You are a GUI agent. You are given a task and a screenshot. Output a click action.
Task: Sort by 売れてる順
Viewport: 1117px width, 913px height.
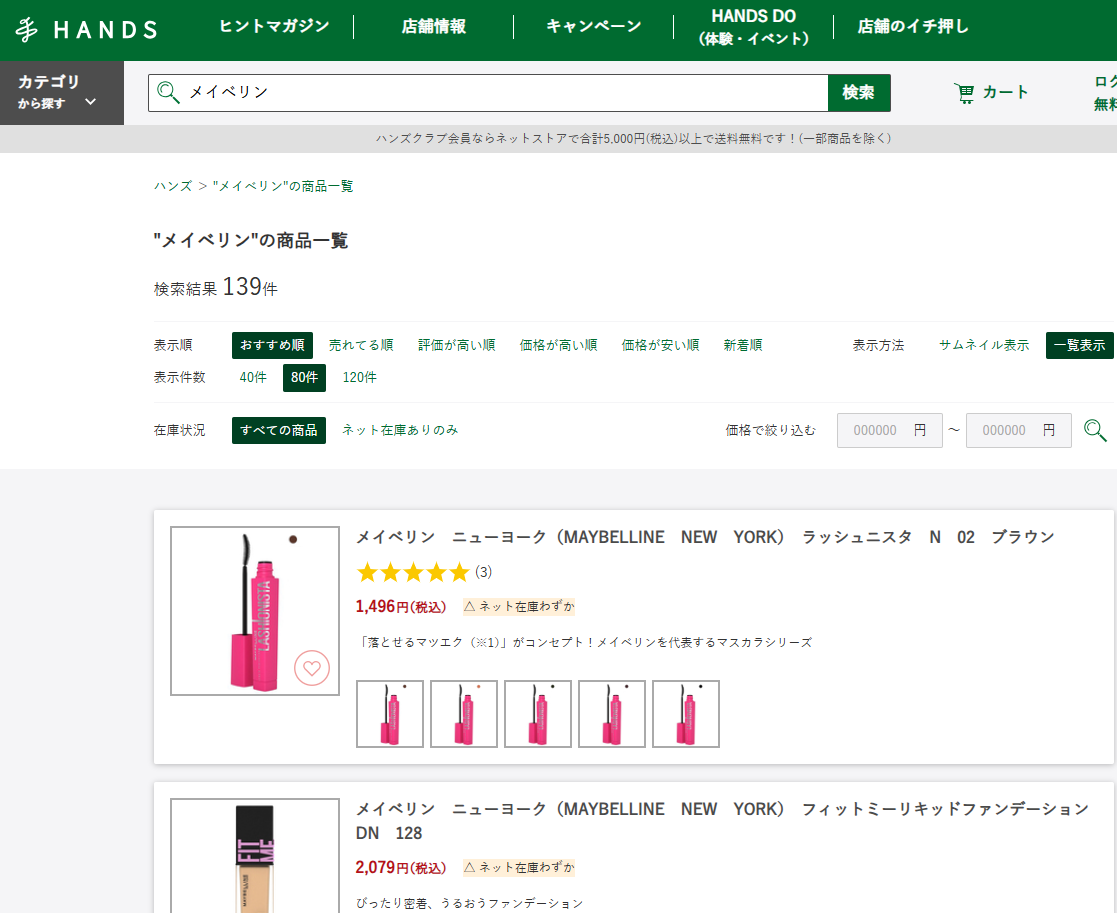pyautogui.click(x=361, y=345)
